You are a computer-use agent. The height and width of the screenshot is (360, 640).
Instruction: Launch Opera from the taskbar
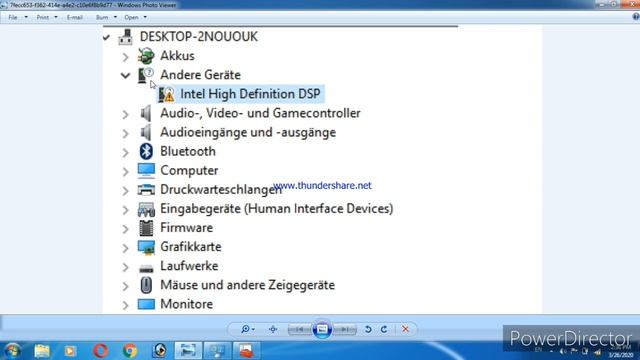(100, 351)
